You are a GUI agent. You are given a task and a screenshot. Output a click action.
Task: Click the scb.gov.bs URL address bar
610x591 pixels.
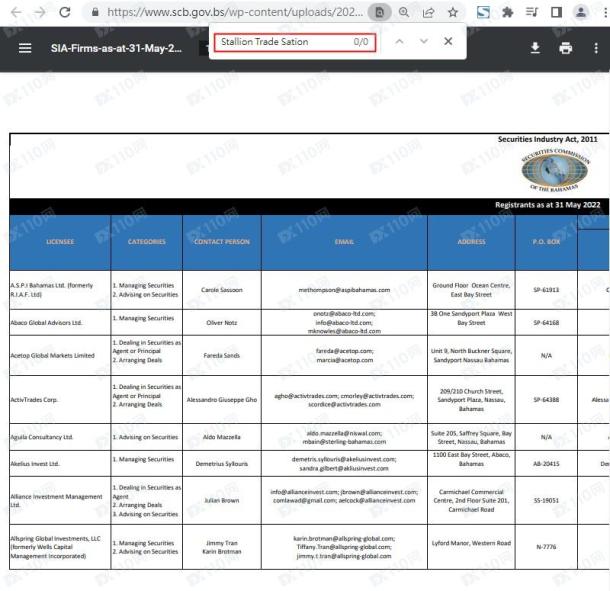point(235,12)
